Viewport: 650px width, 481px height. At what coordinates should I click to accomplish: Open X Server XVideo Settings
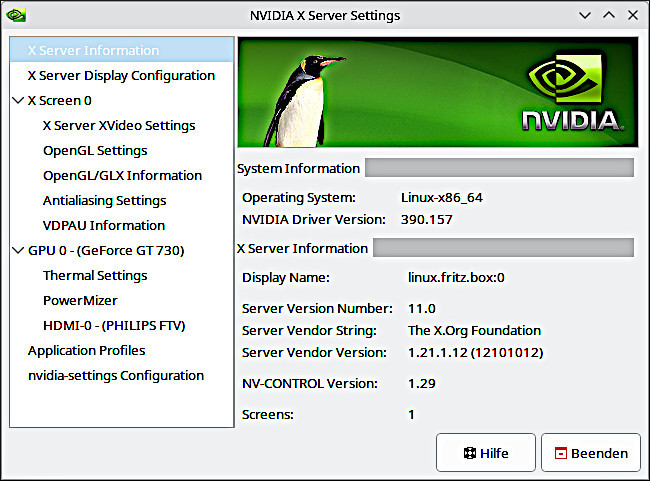coord(119,126)
